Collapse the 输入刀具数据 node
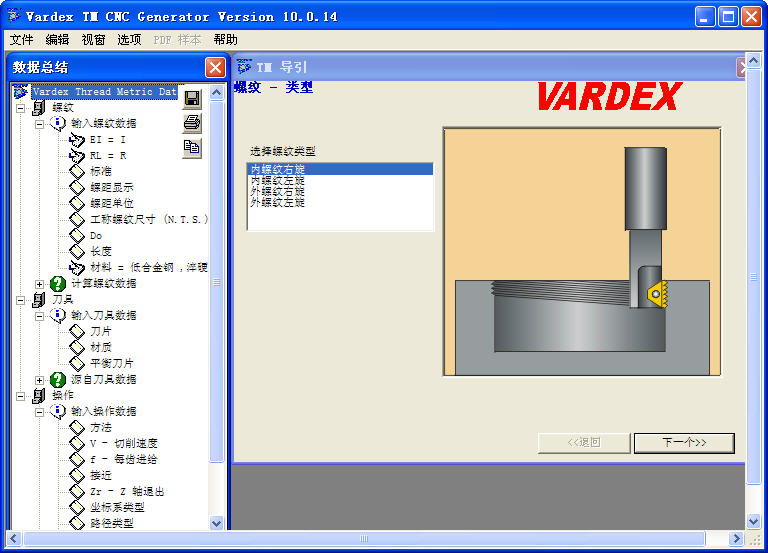 click(40, 316)
